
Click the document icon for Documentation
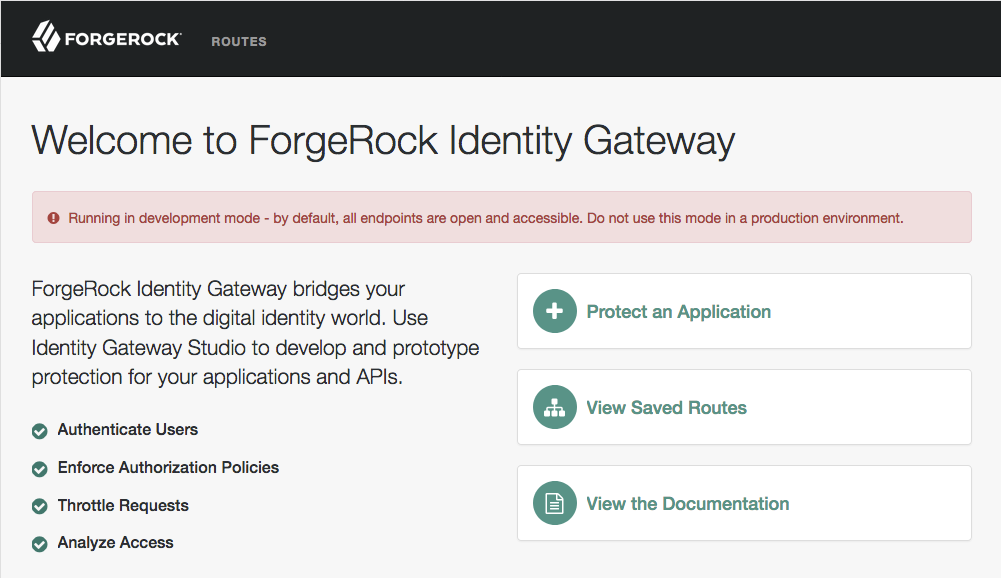click(555, 503)
